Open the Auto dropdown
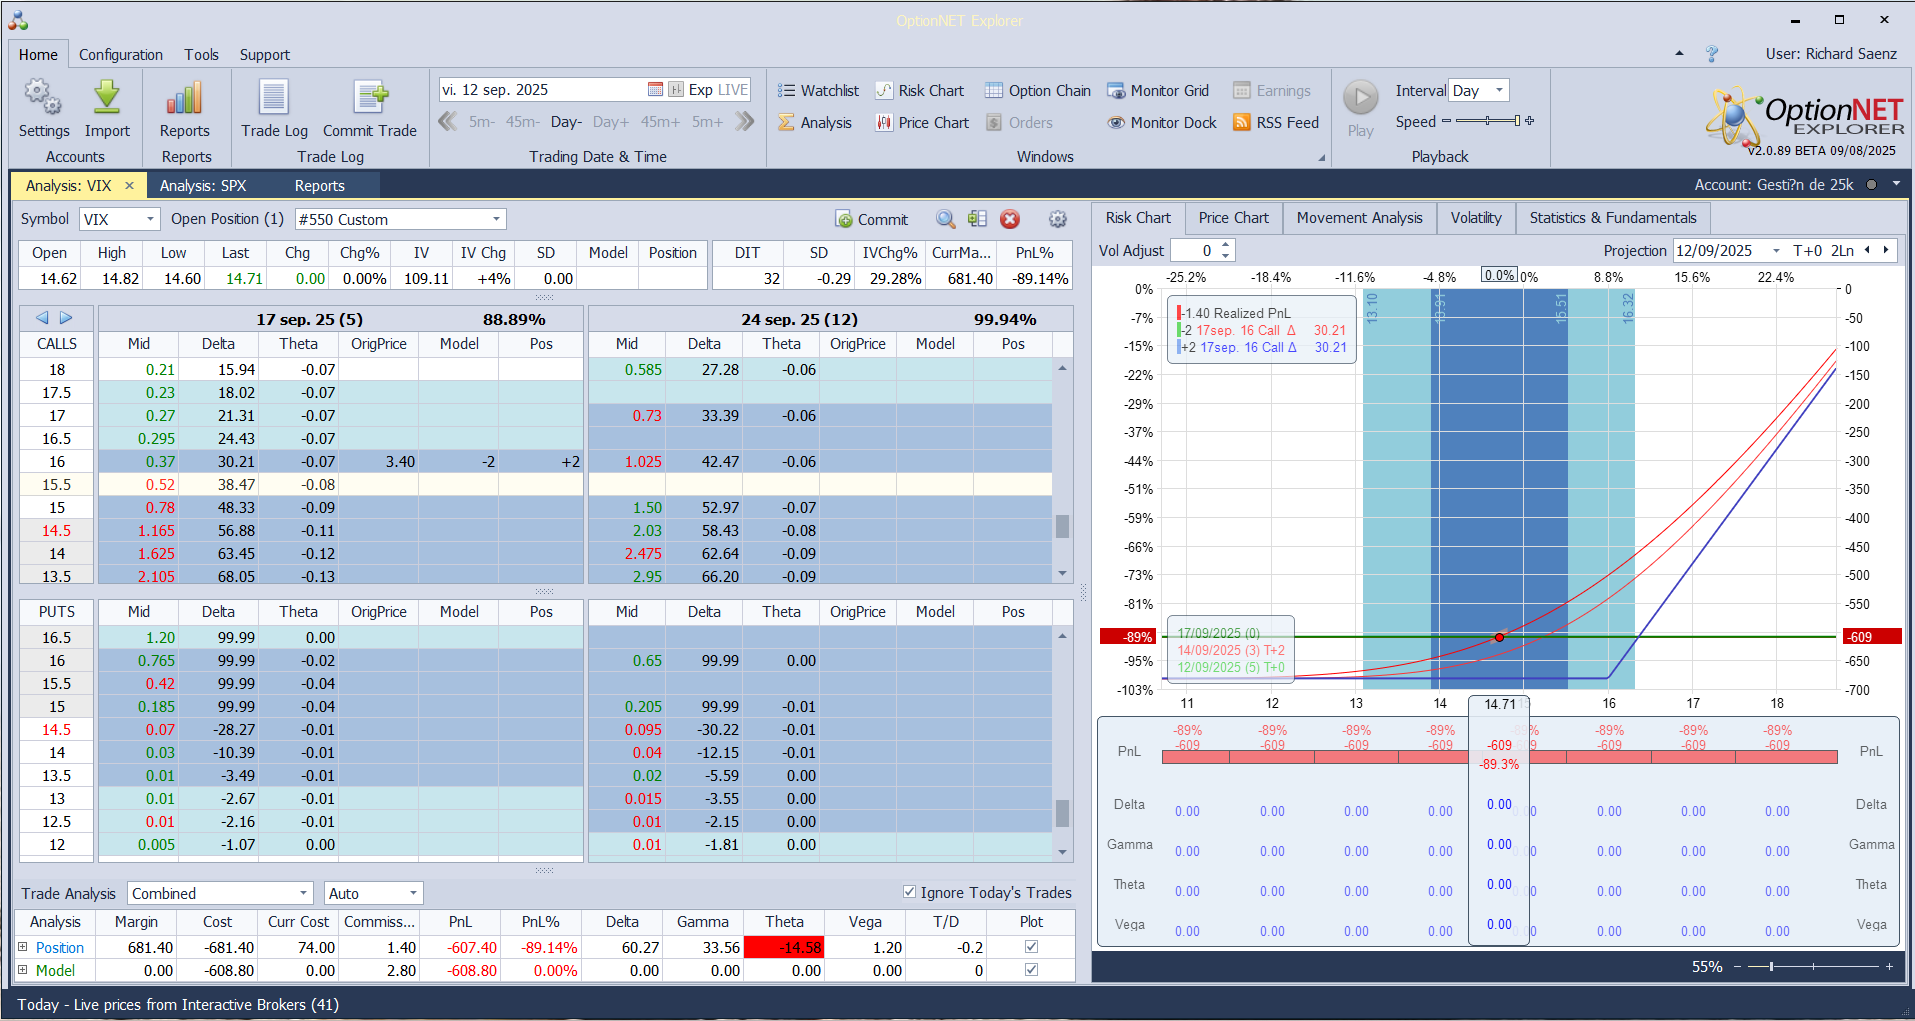 413,893
